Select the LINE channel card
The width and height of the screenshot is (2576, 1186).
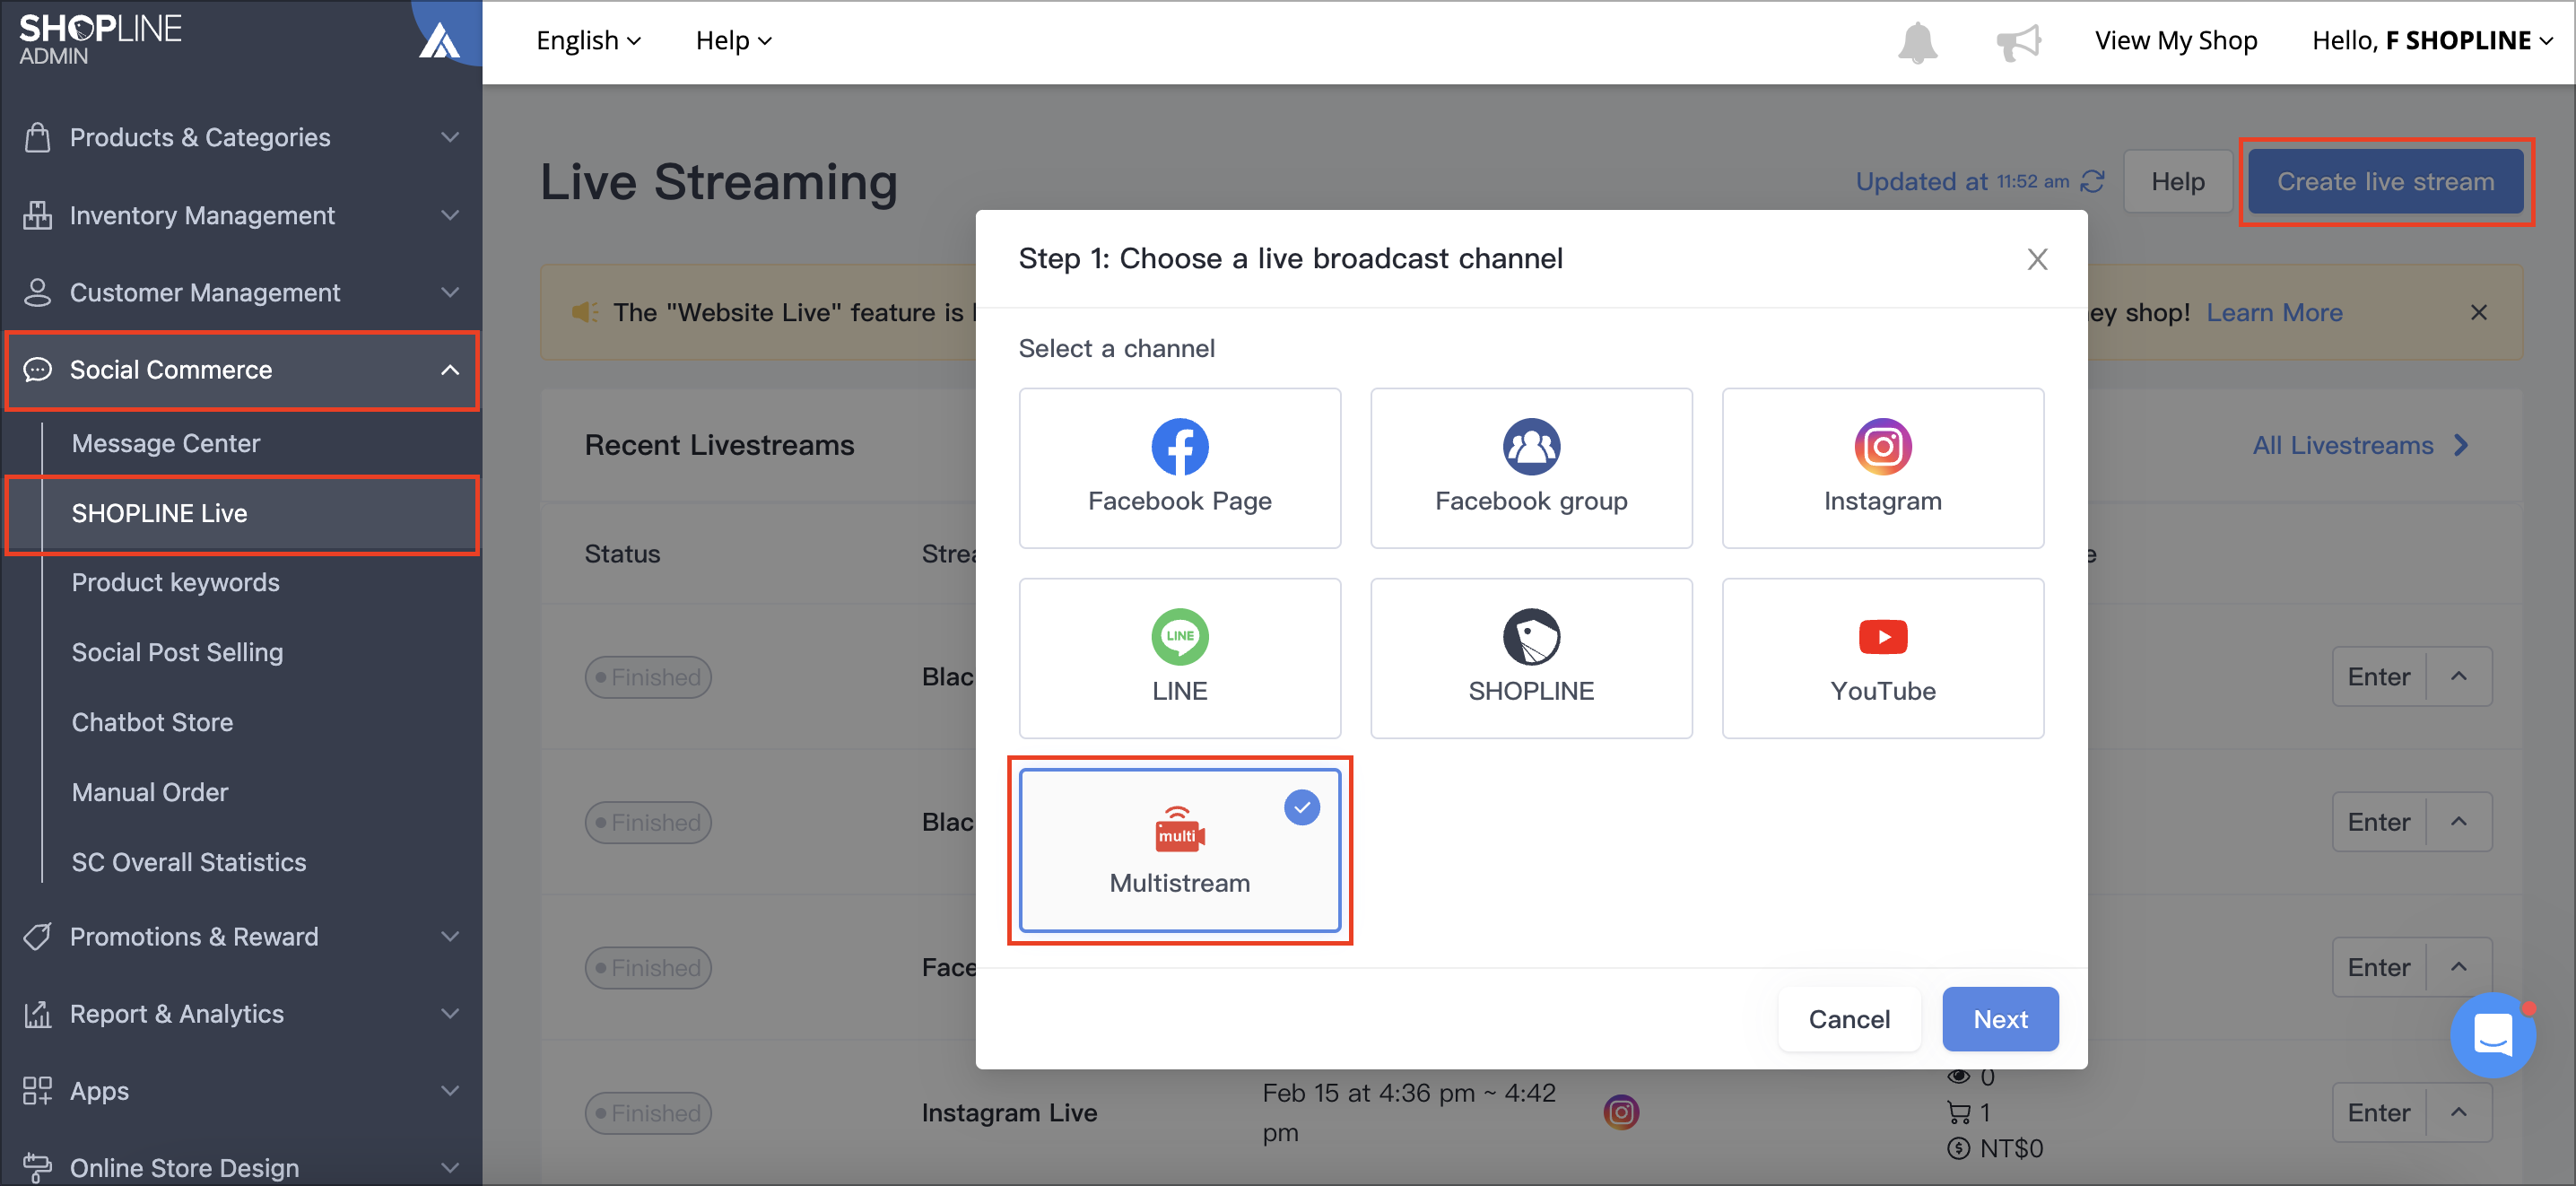click(1179, 658)
